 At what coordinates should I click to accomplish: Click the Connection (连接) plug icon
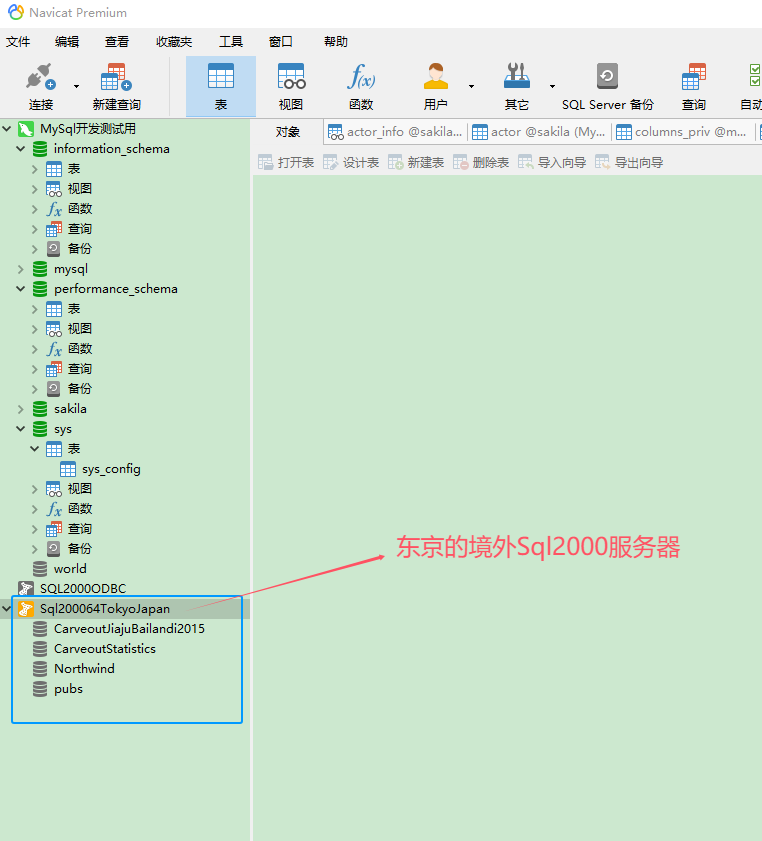(41, 77)
